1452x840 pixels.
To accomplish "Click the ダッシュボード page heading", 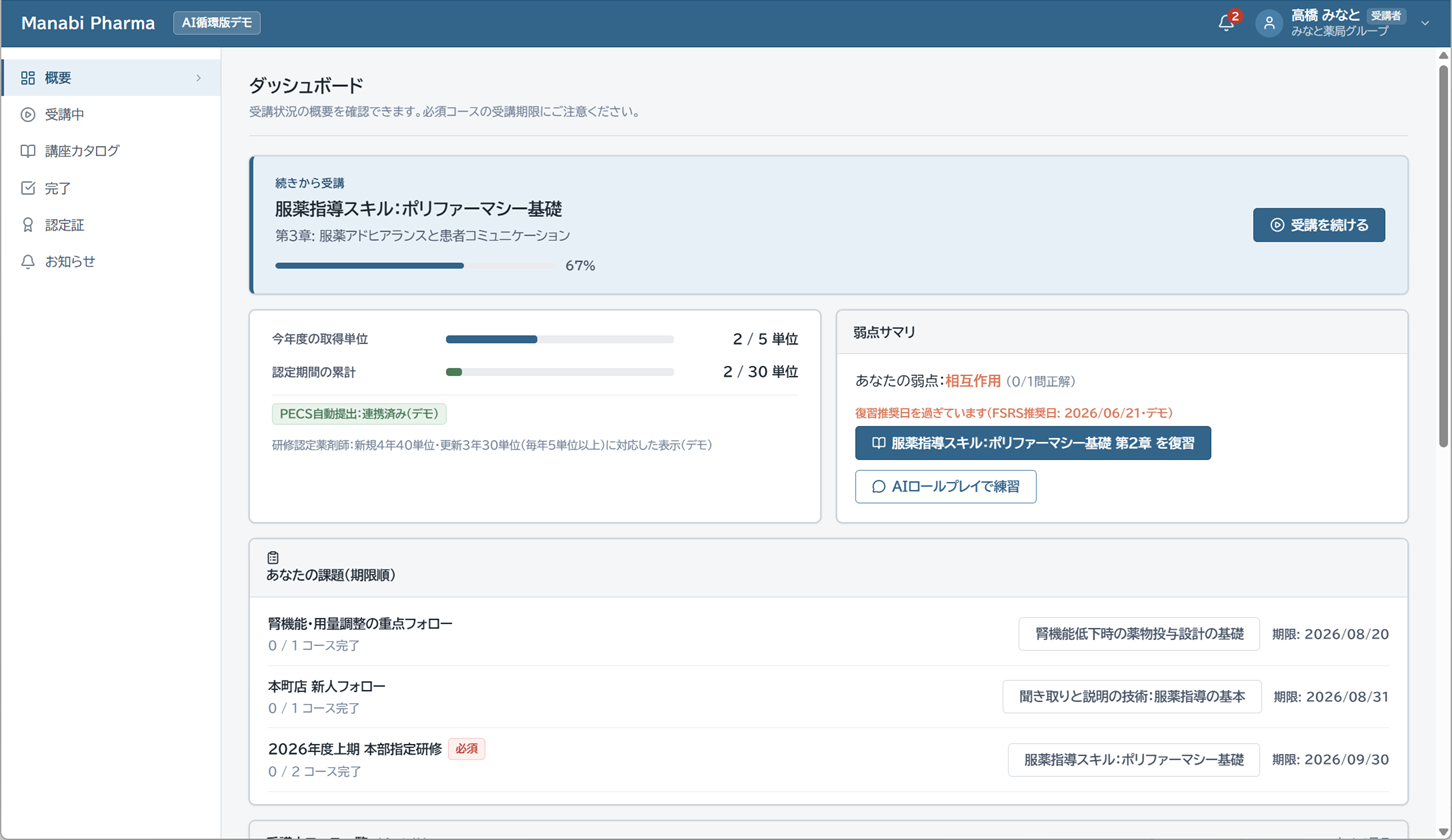I will pos(306,86).
